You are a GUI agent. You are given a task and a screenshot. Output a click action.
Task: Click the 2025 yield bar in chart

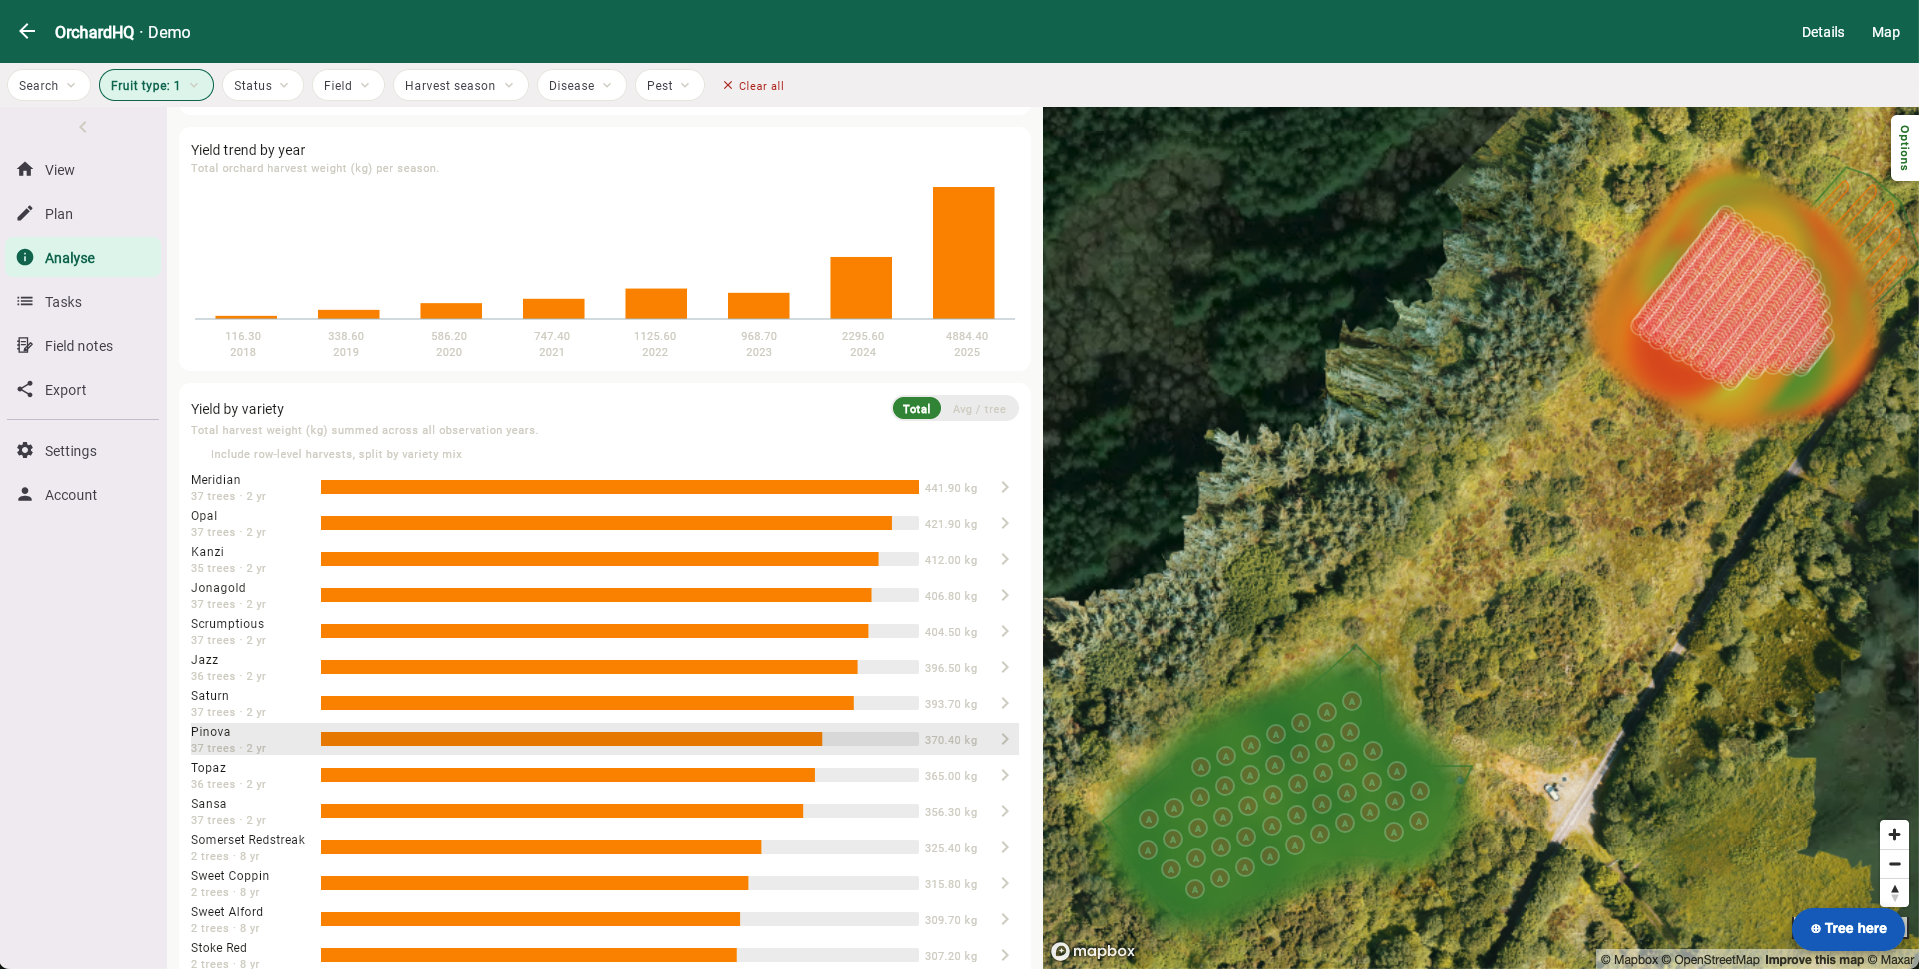coord(964,253)
